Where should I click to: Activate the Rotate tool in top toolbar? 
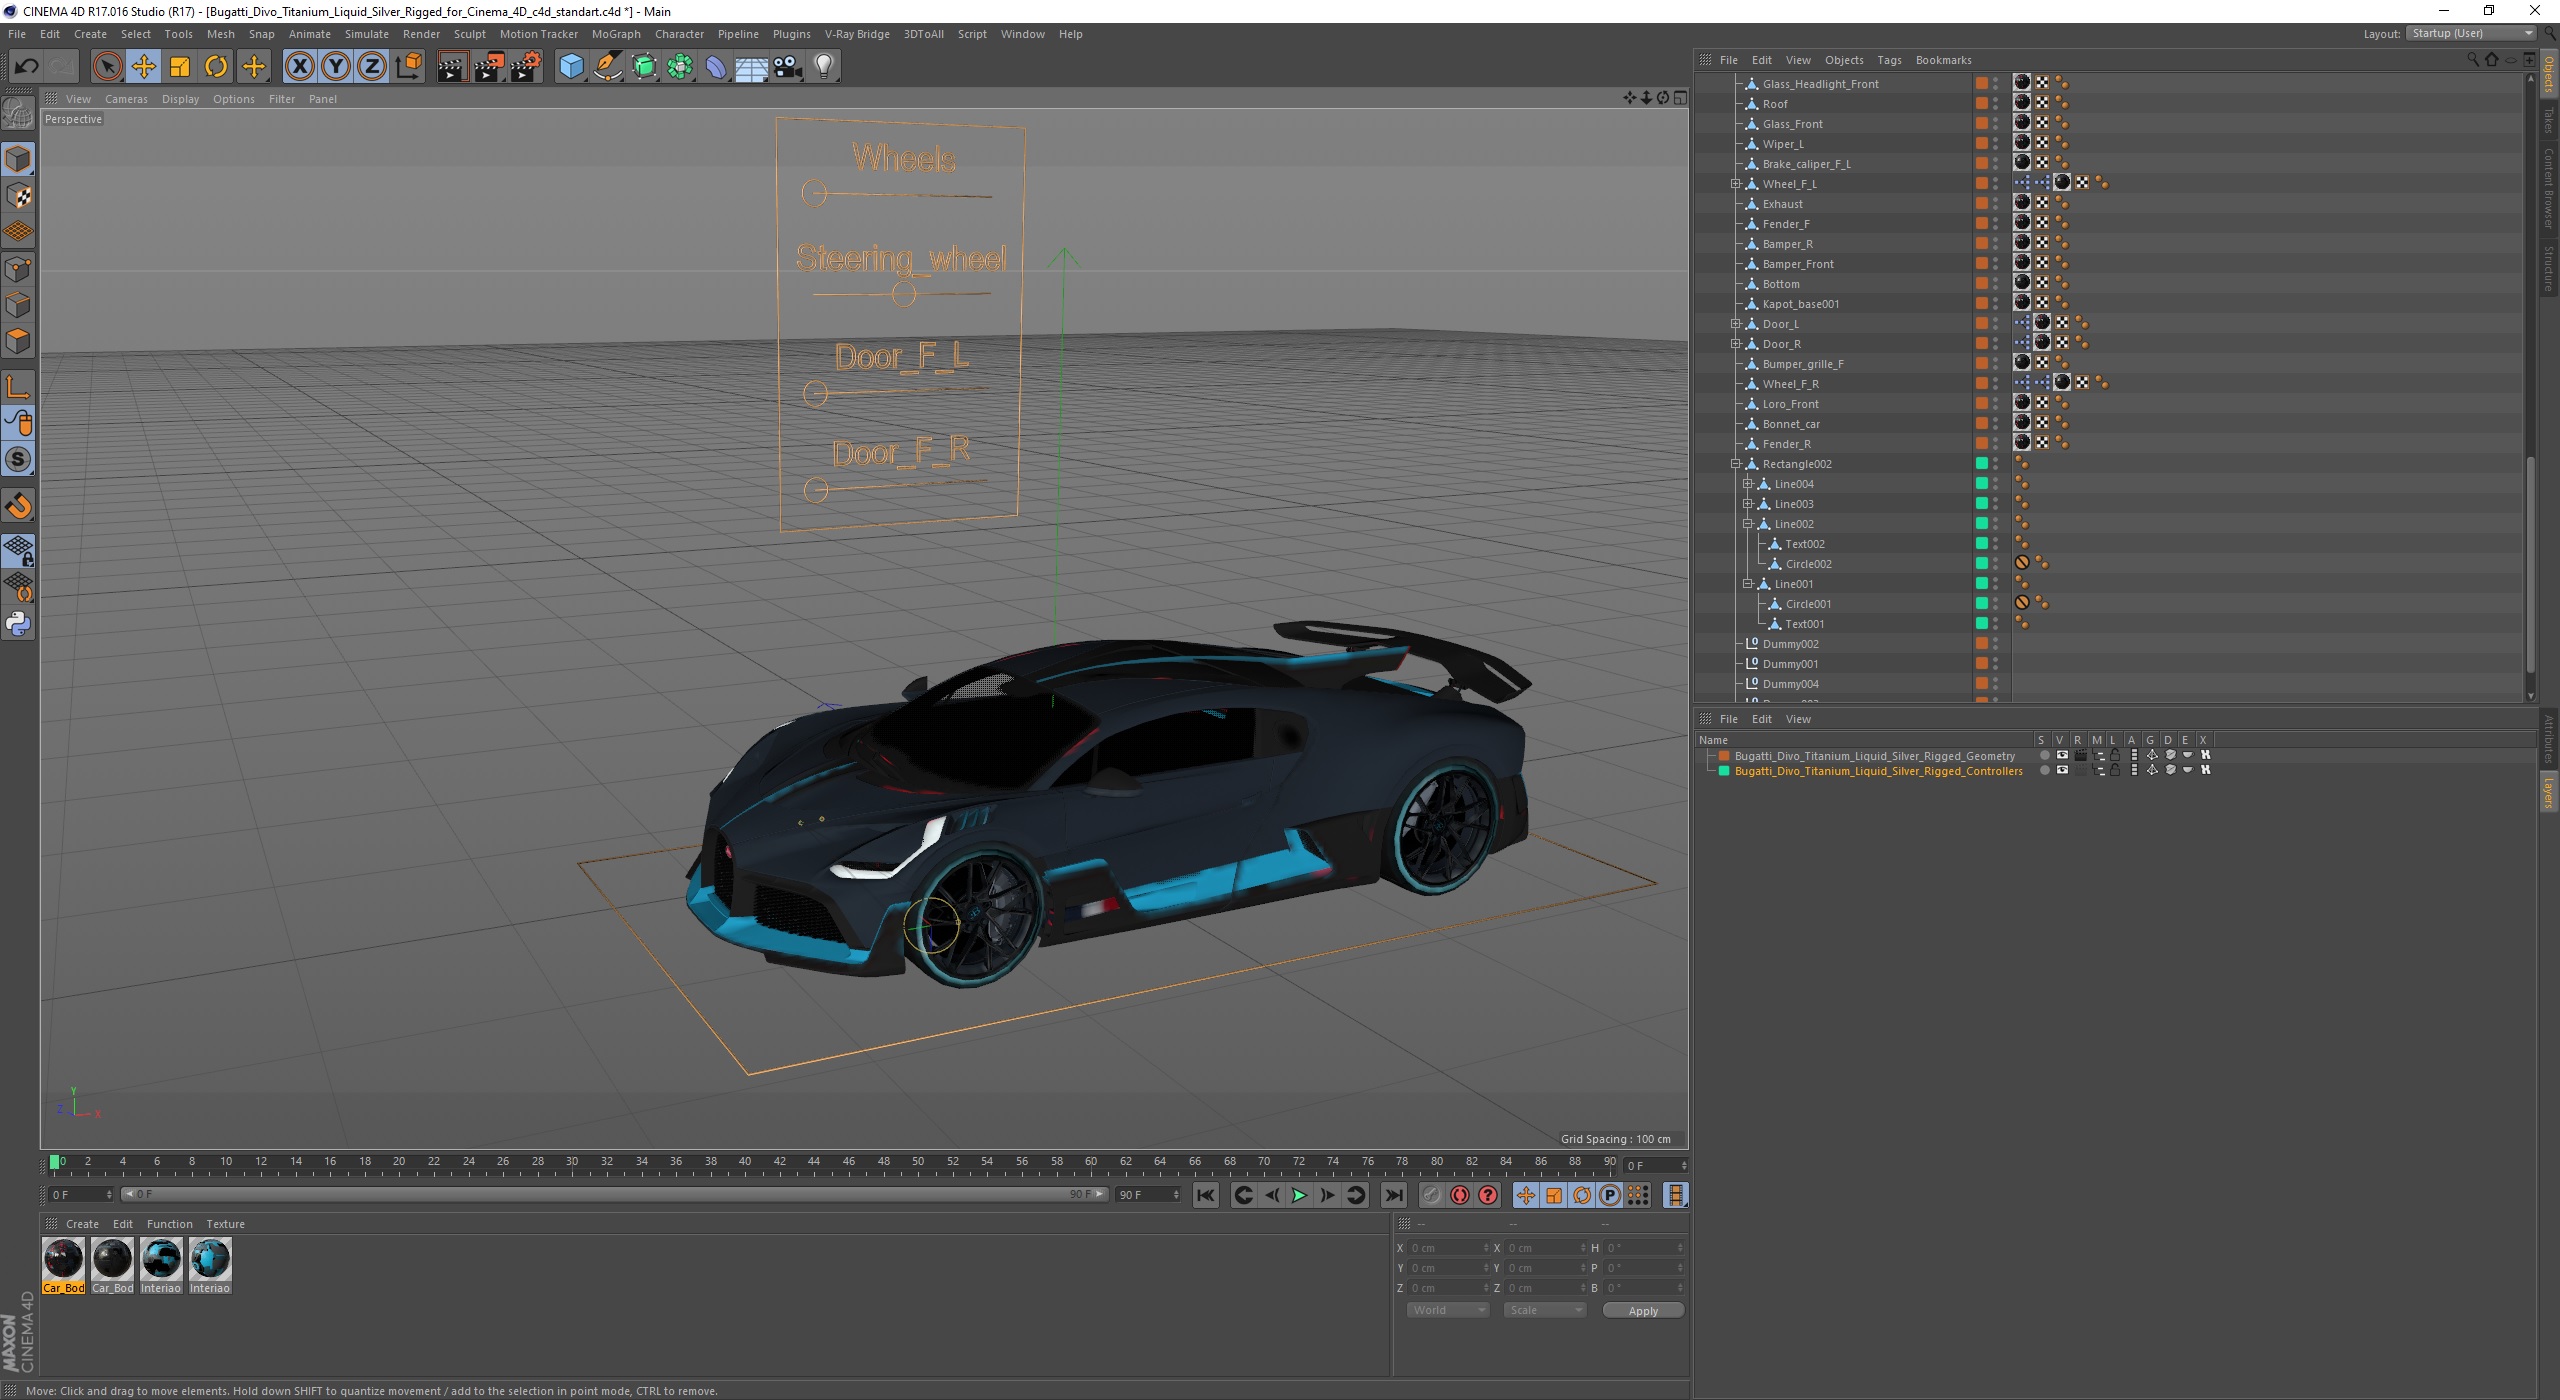point(216,67)
